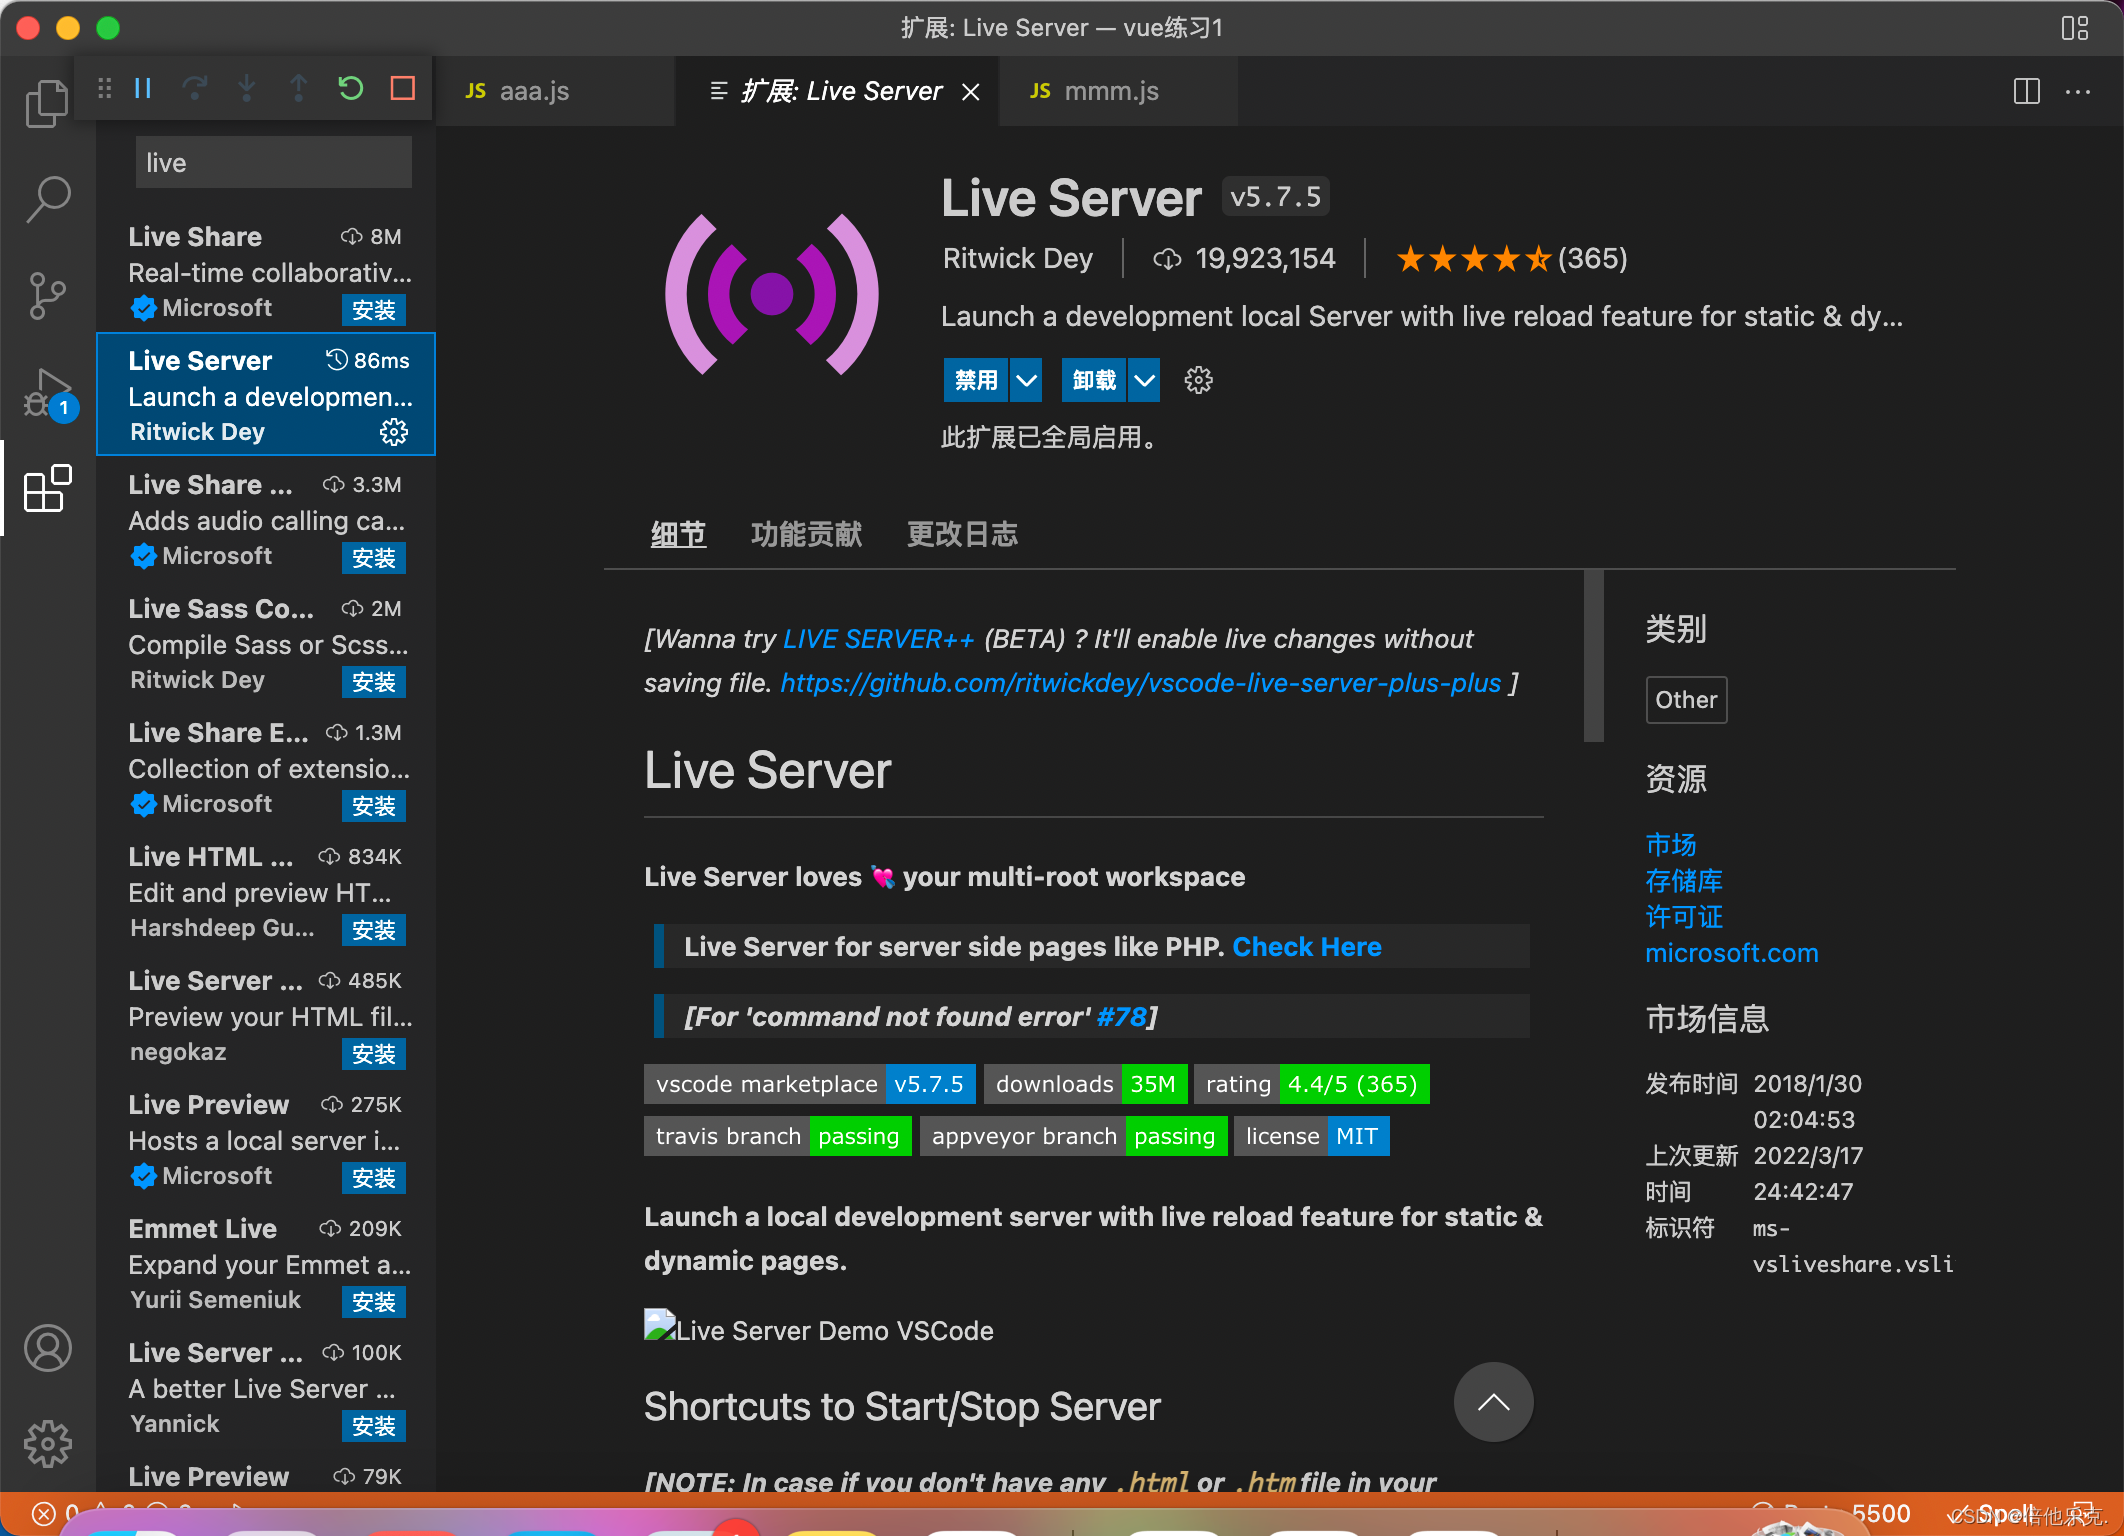Switch to the mmm.js editor tab
2124x1536 pixels.
tap(1110, 91)
